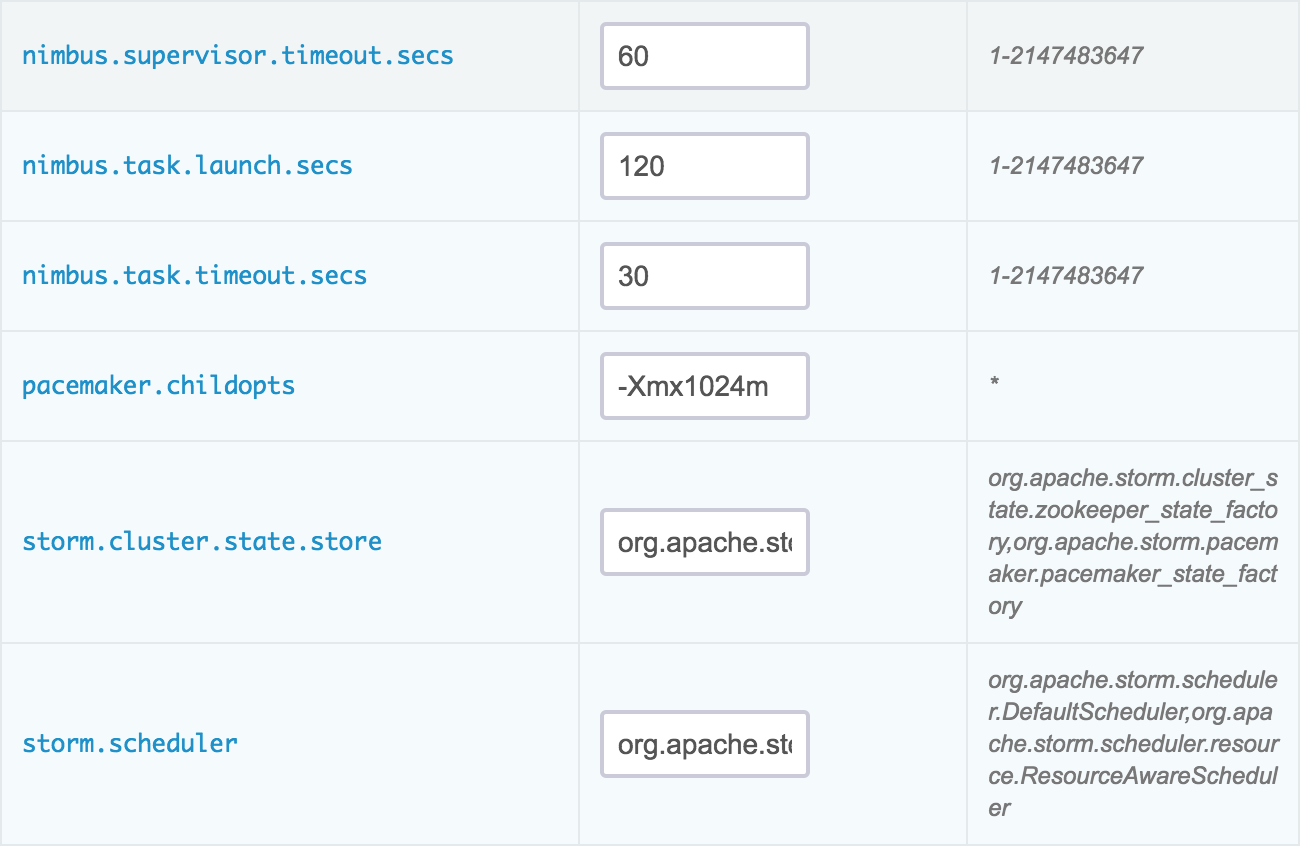Screen dimensions: 1300x846
Task: Click the nimbus.task.timeout.secs value input
Action: [x=704, y=276]
